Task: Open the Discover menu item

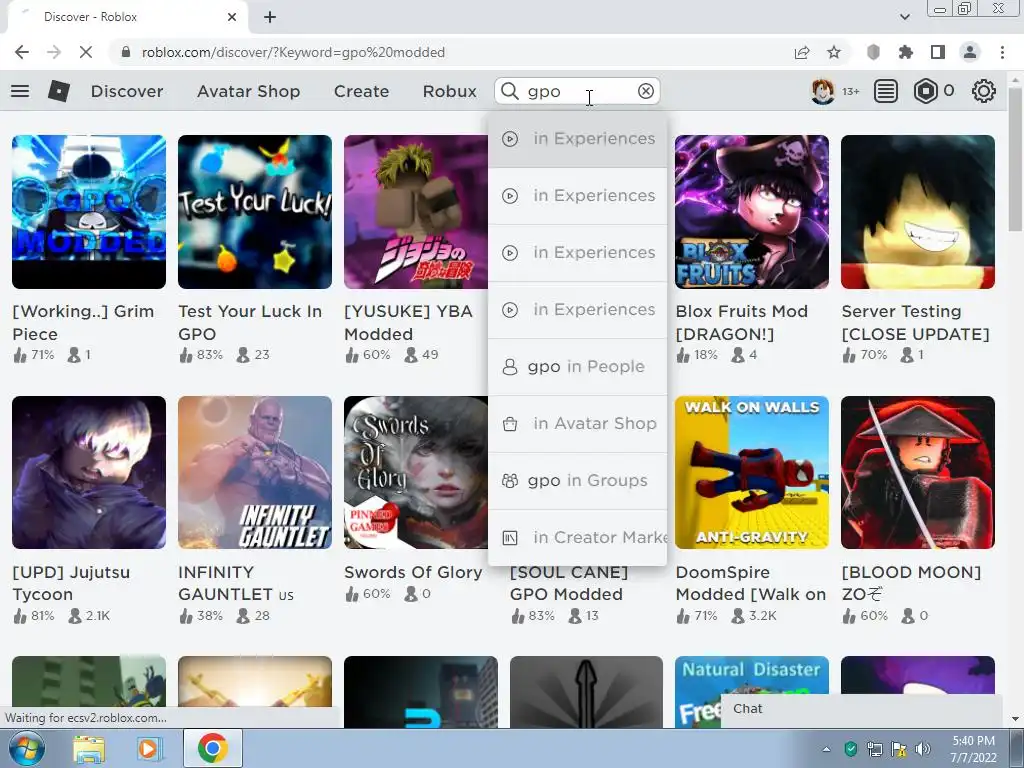Action: click(x=127, y=91)
